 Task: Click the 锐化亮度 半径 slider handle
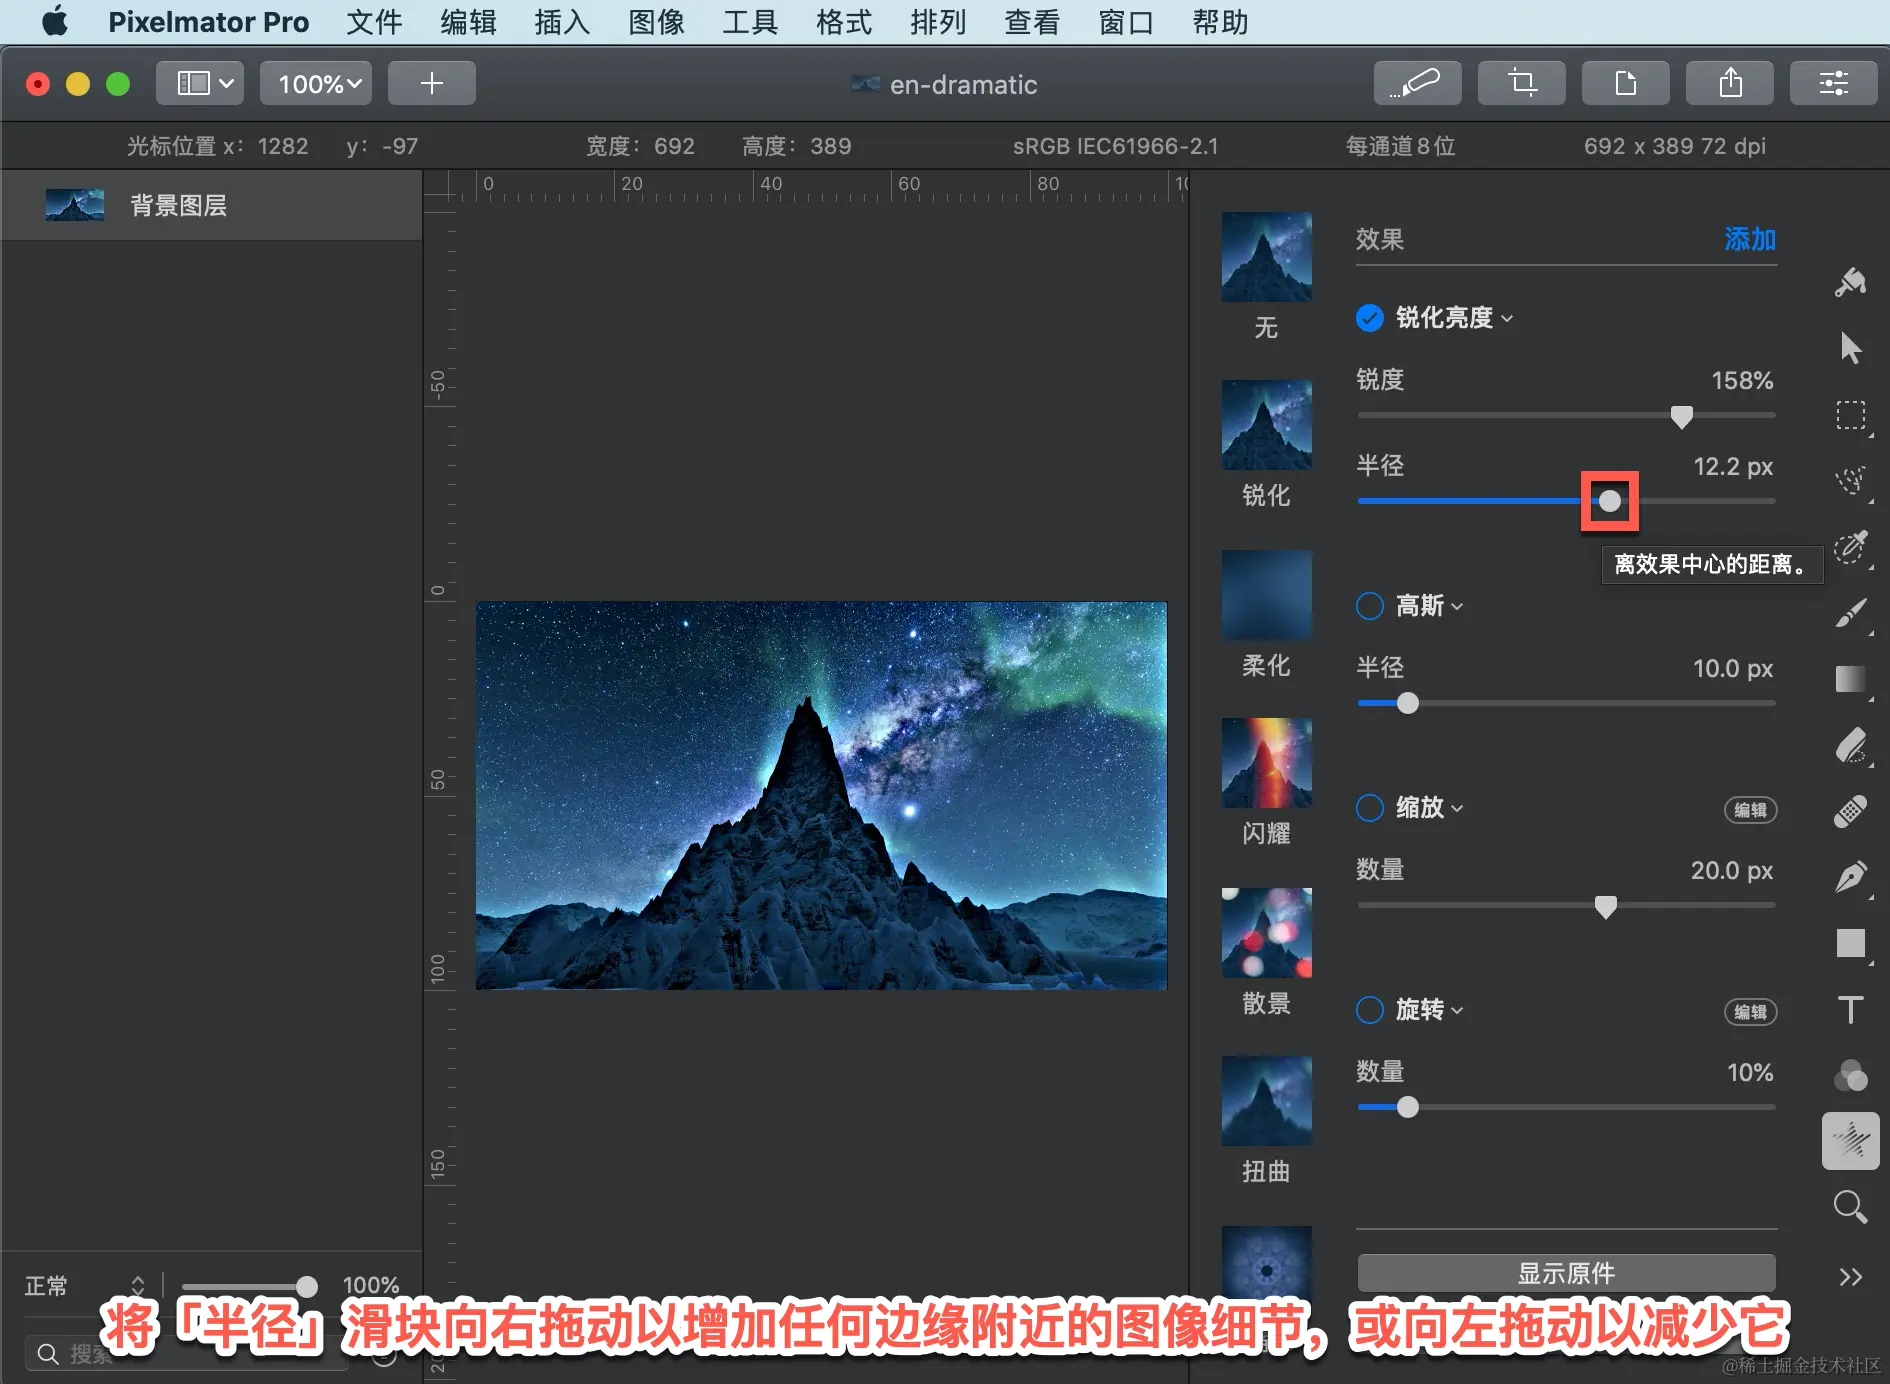(1609, 501)
